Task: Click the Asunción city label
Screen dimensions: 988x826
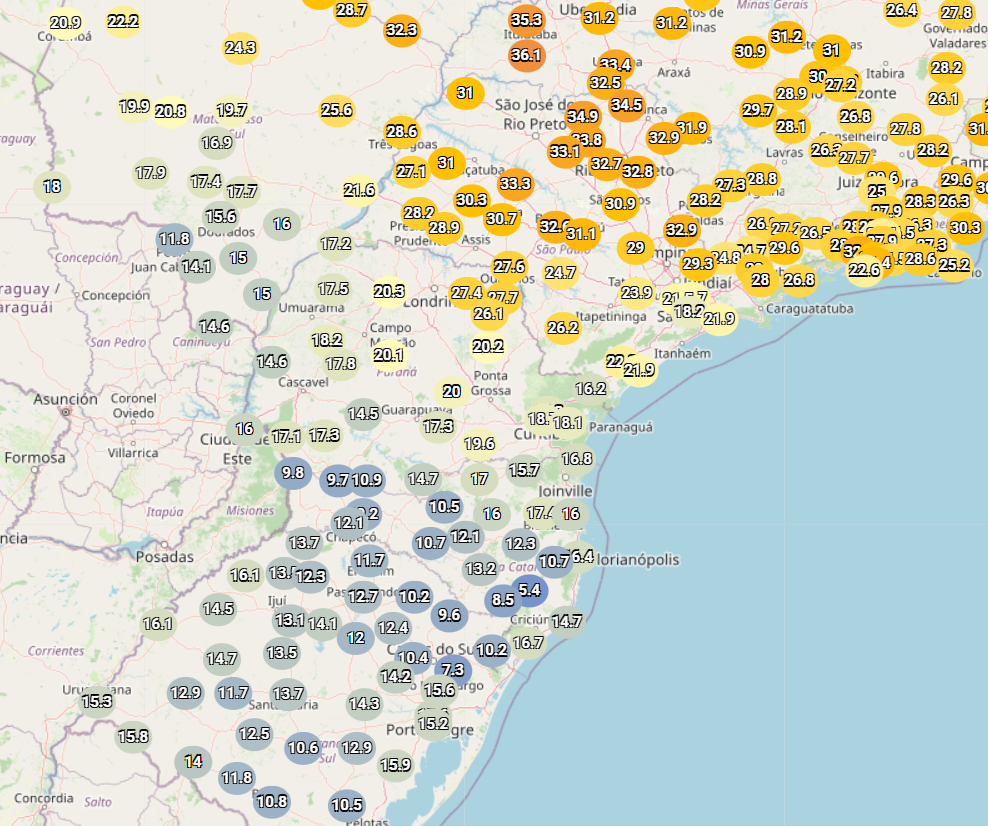Action: pos(66,399)
